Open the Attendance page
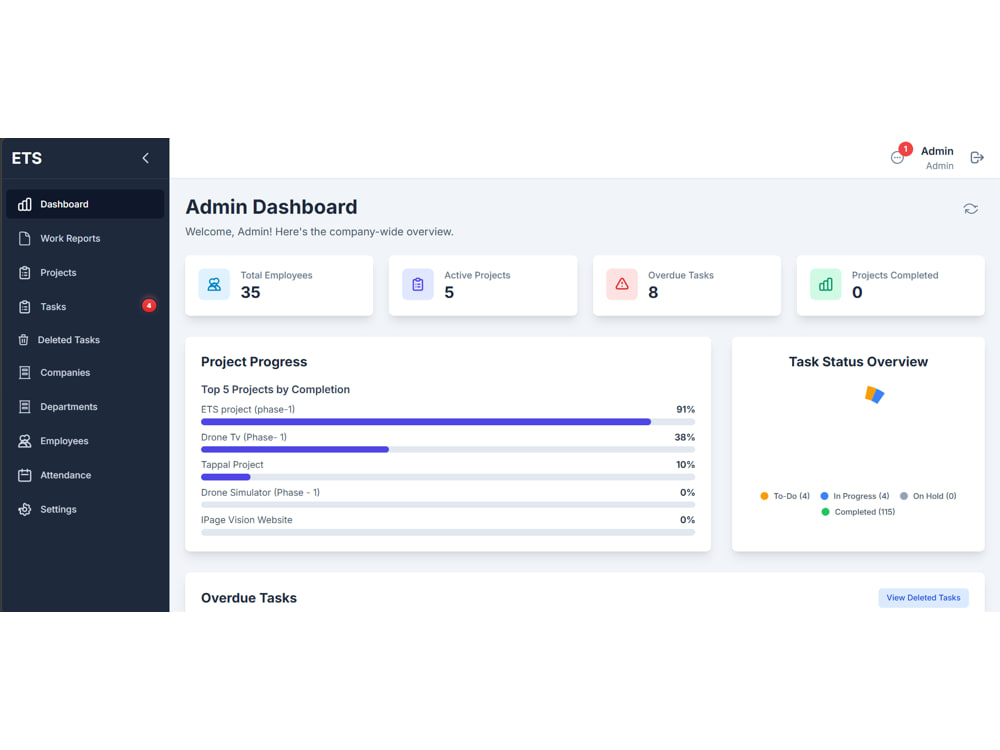The image size is (1000, 750). pyautogui.click(x=85, y=475)
